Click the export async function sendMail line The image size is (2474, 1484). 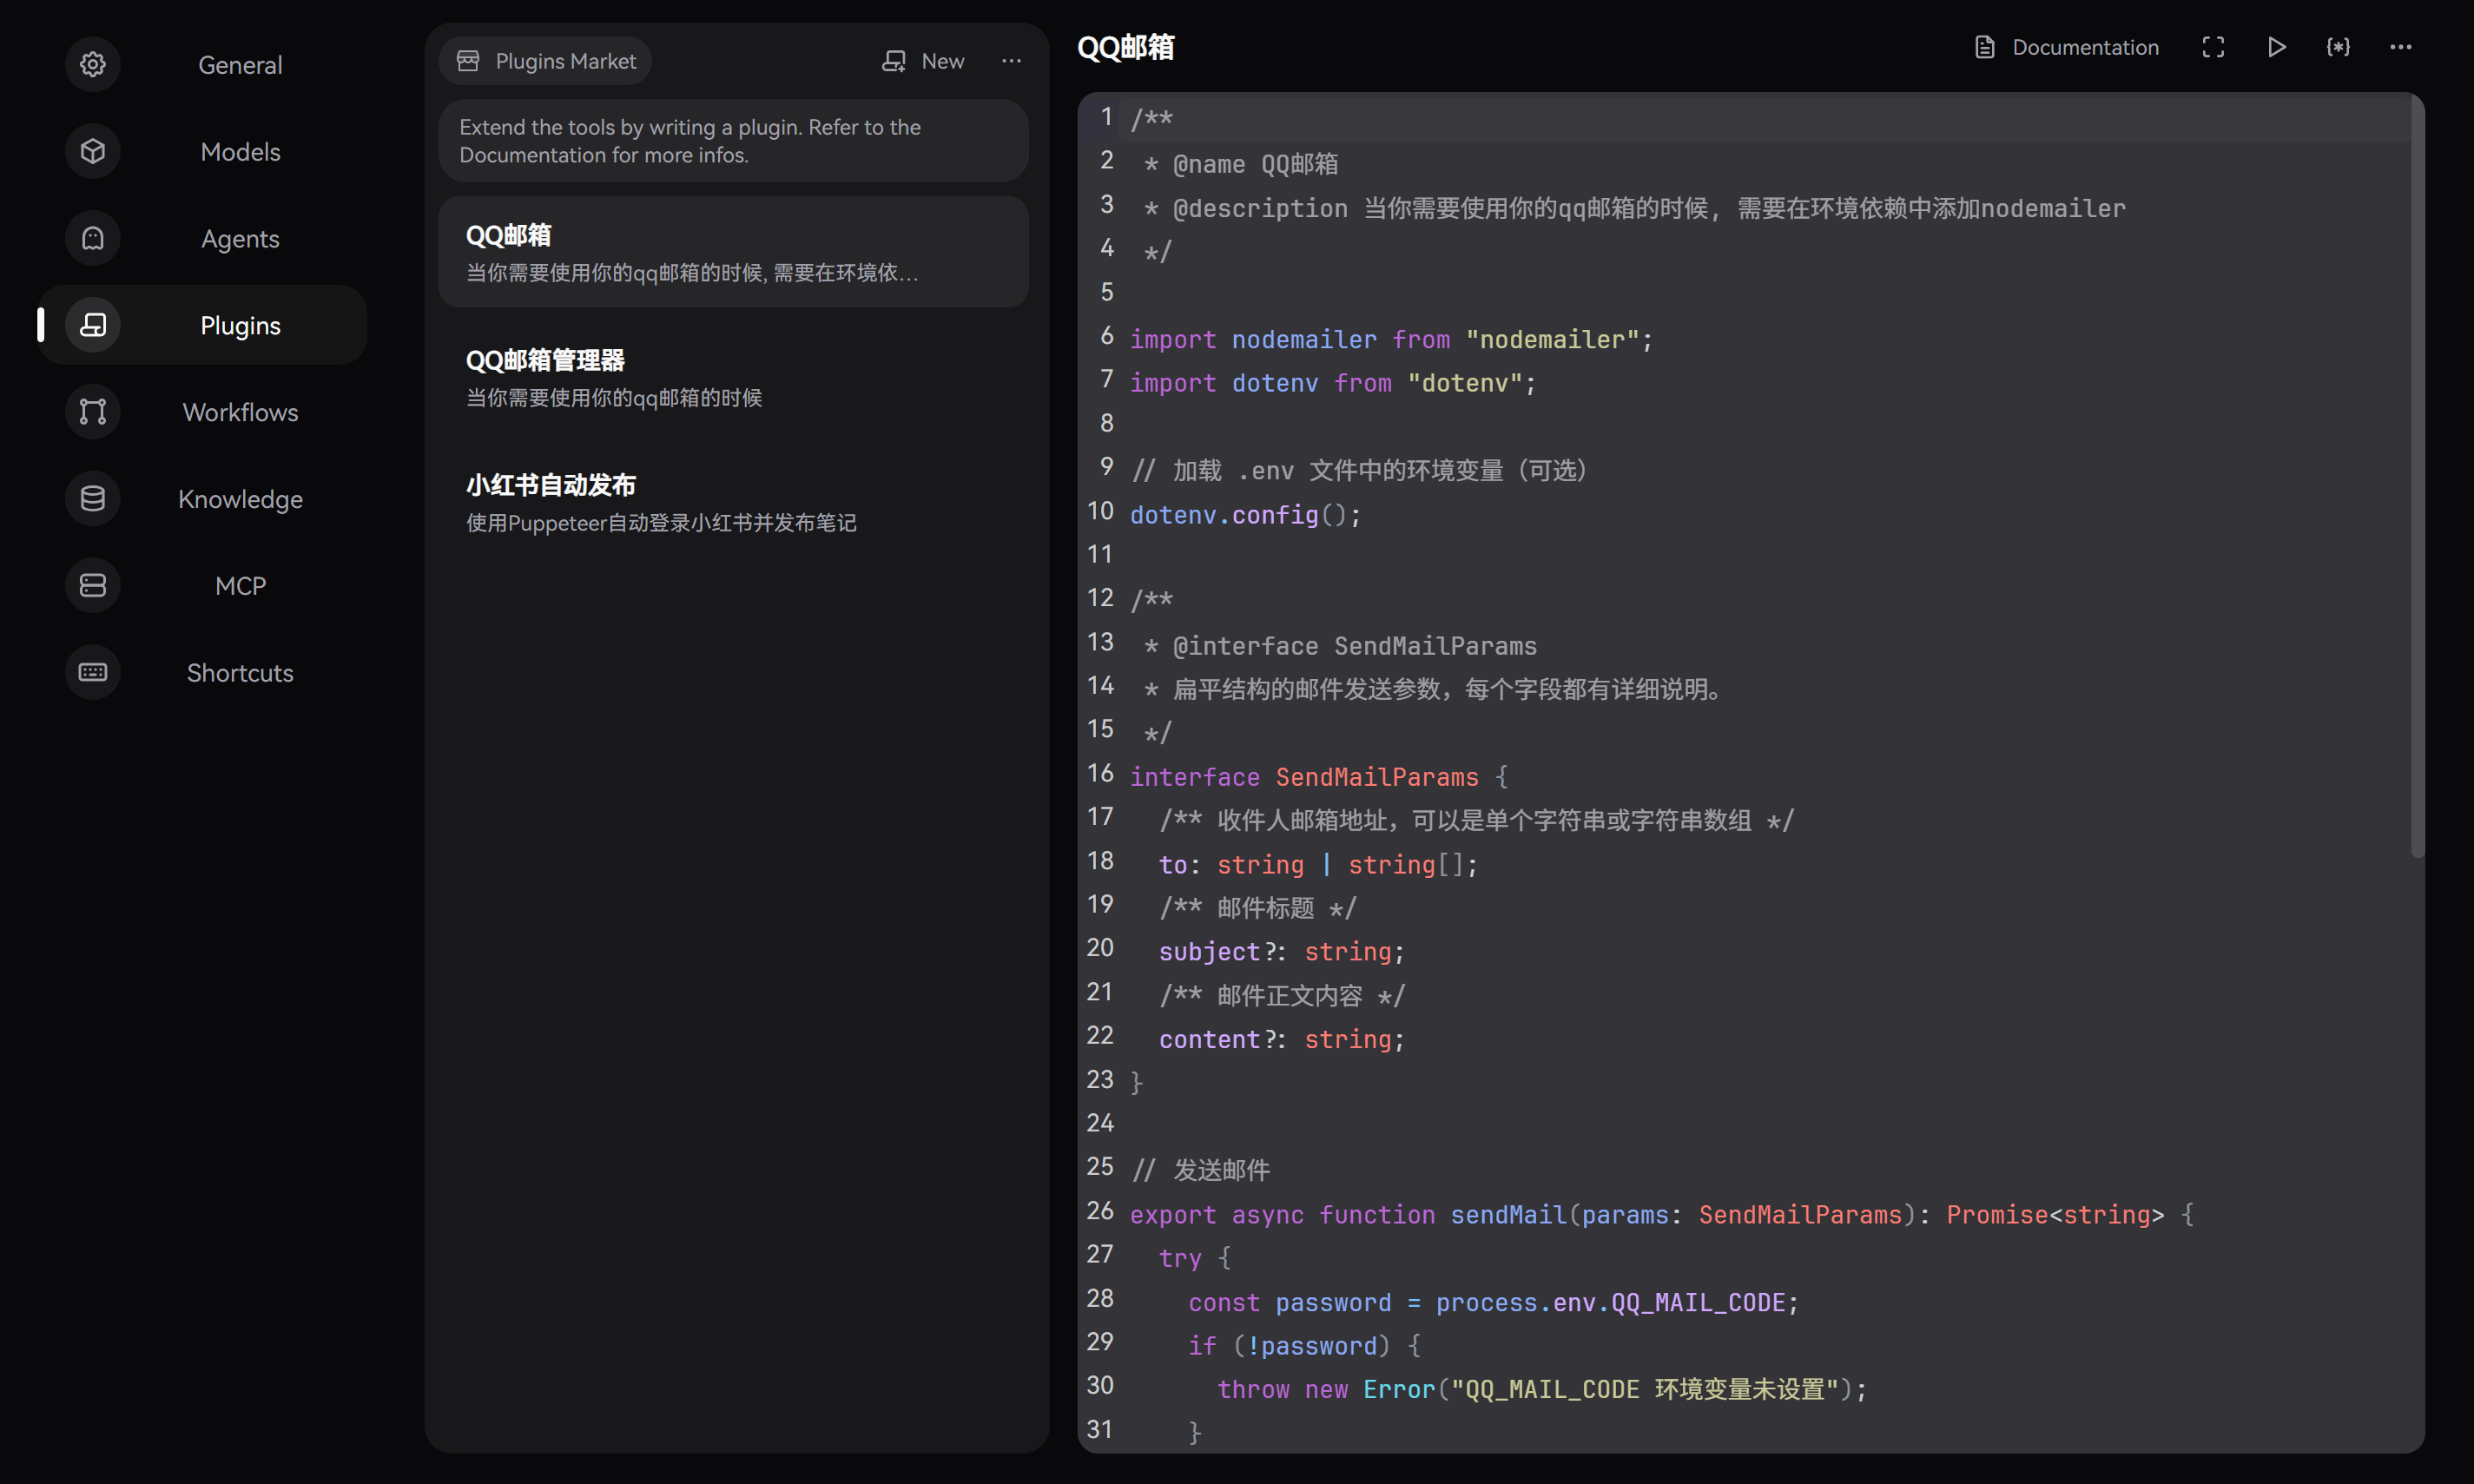pos(1662,1215)
